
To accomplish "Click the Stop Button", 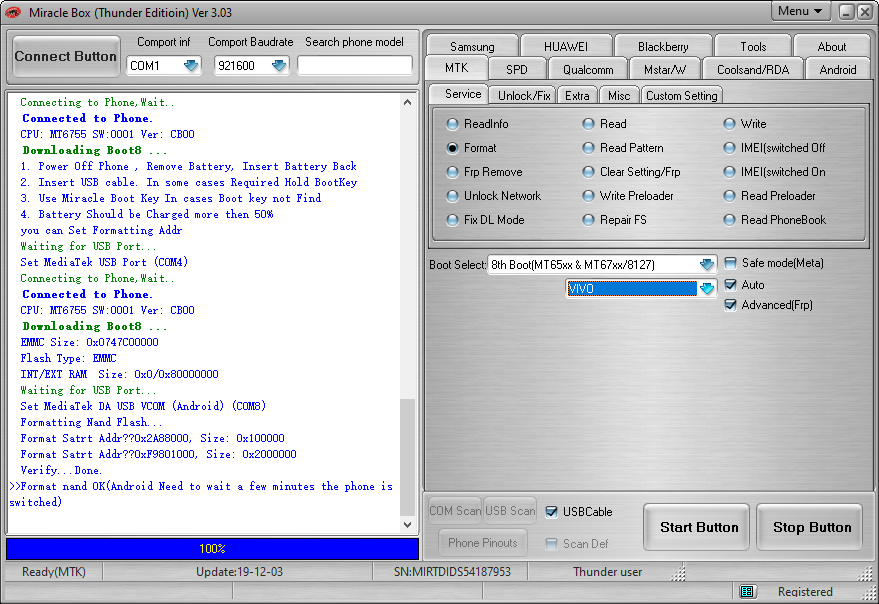I will pyautogui.click(x=811, y=527).
